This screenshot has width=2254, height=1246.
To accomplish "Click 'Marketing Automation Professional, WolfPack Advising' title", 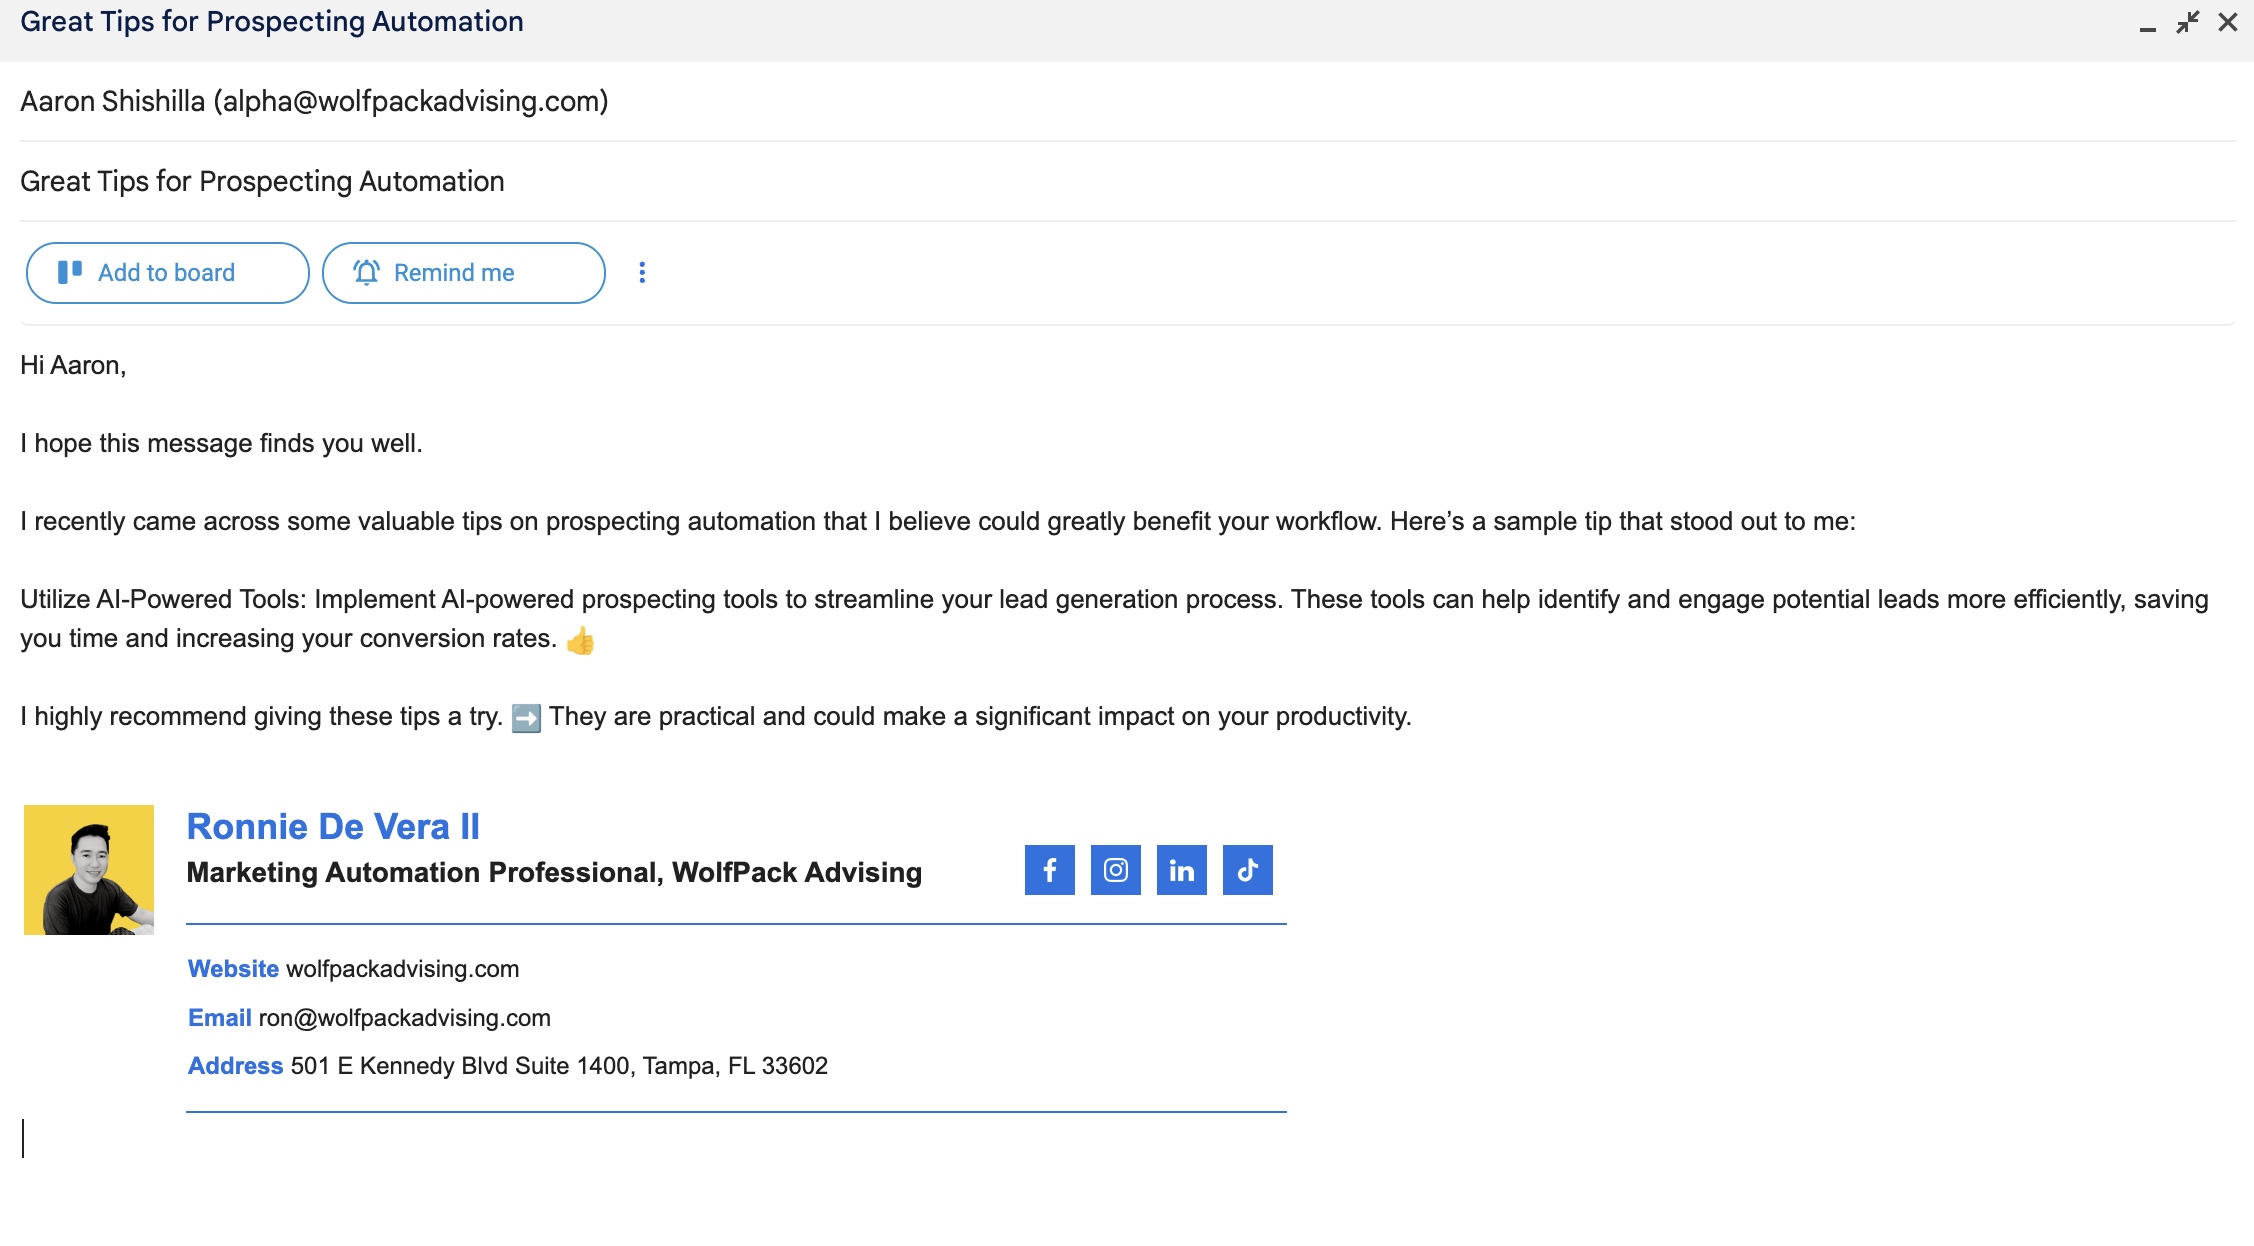I will [x=554, y=872].
